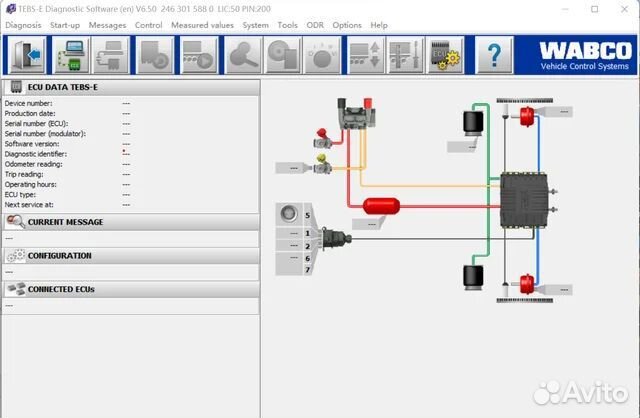Select the upper red brake chamber

524,117
